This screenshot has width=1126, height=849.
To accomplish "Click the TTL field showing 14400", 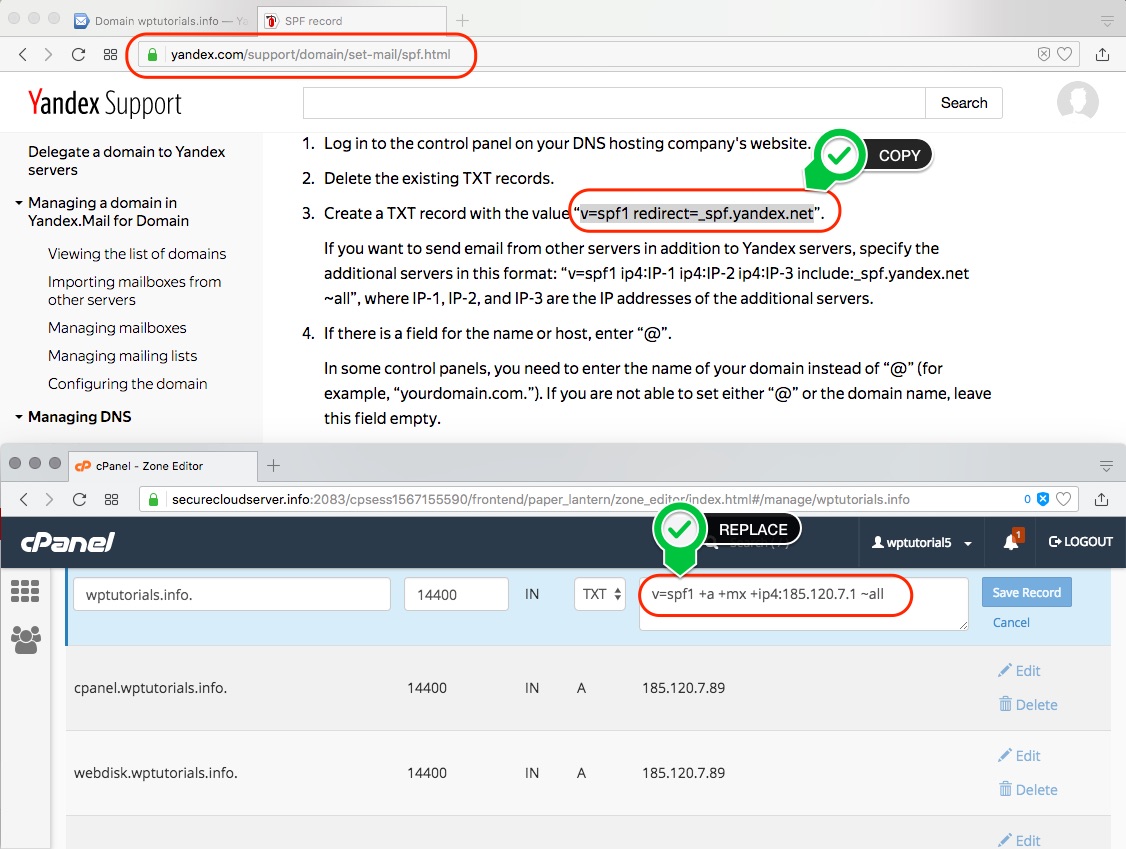I will 456,594.
